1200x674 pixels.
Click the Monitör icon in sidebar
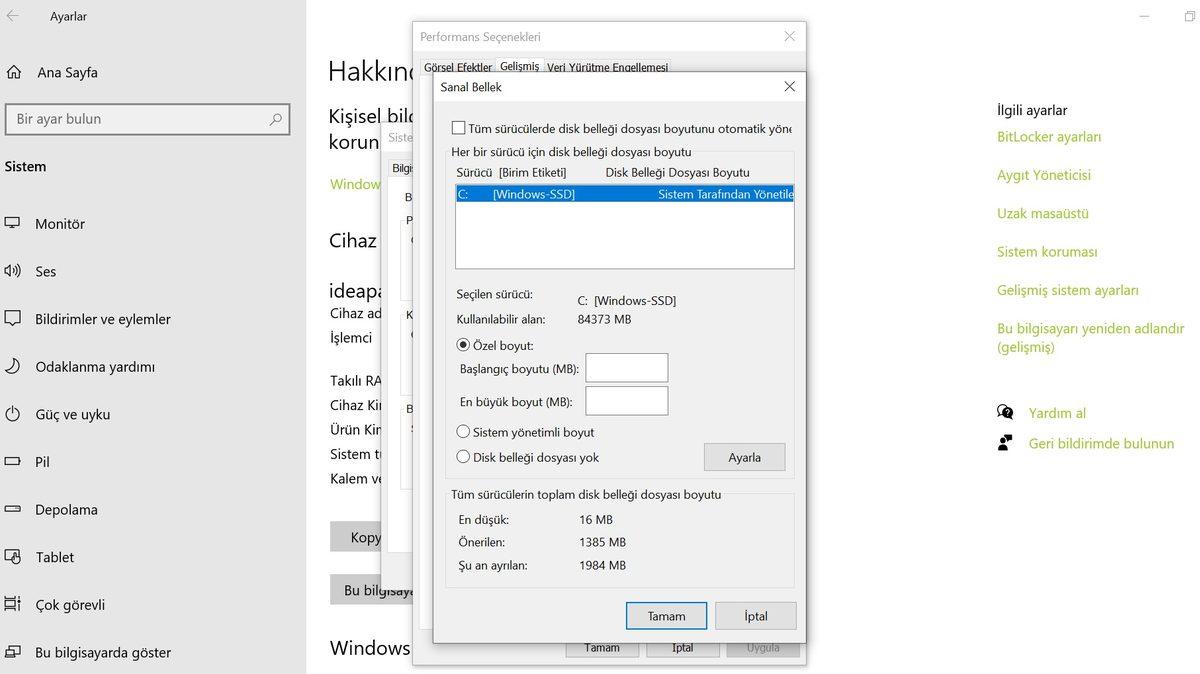[13, 223]
